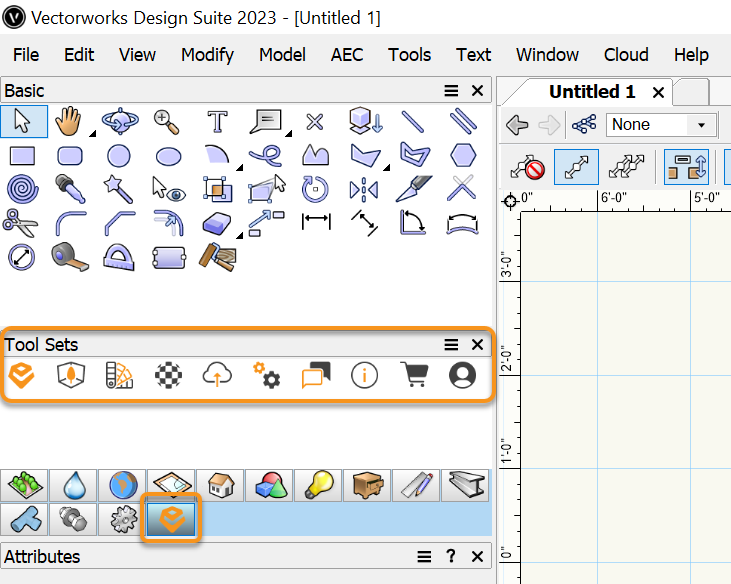
Task: Open the Tools menu
Action: (409, 55)
